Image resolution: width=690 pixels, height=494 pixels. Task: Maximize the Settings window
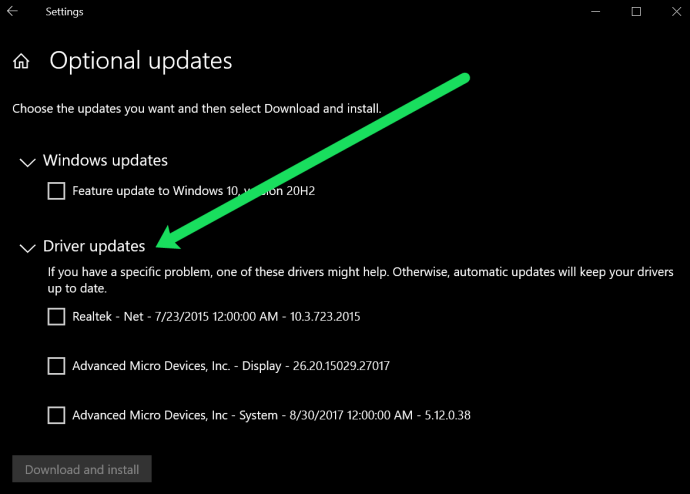(636, 11)
